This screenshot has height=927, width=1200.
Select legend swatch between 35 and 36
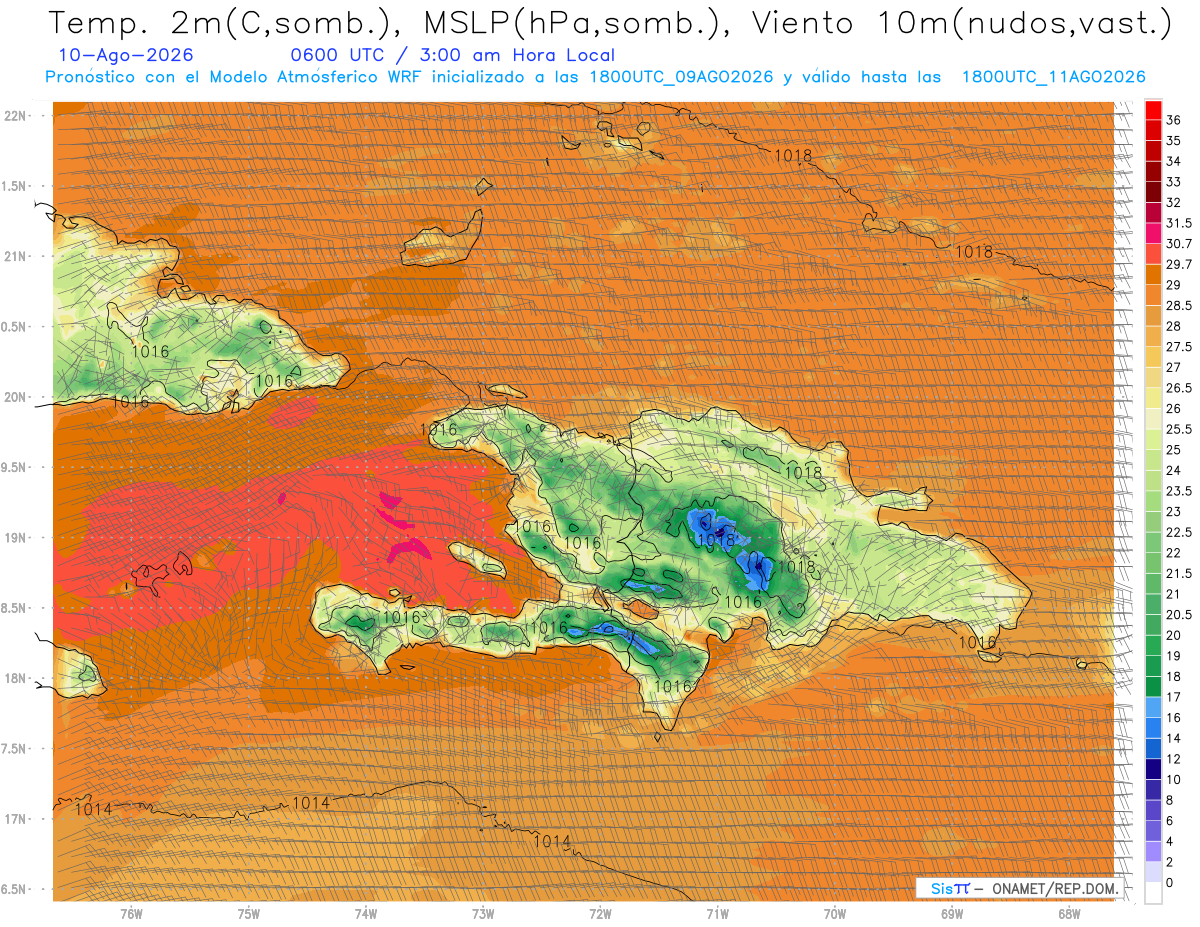(x=1153, y=130)
